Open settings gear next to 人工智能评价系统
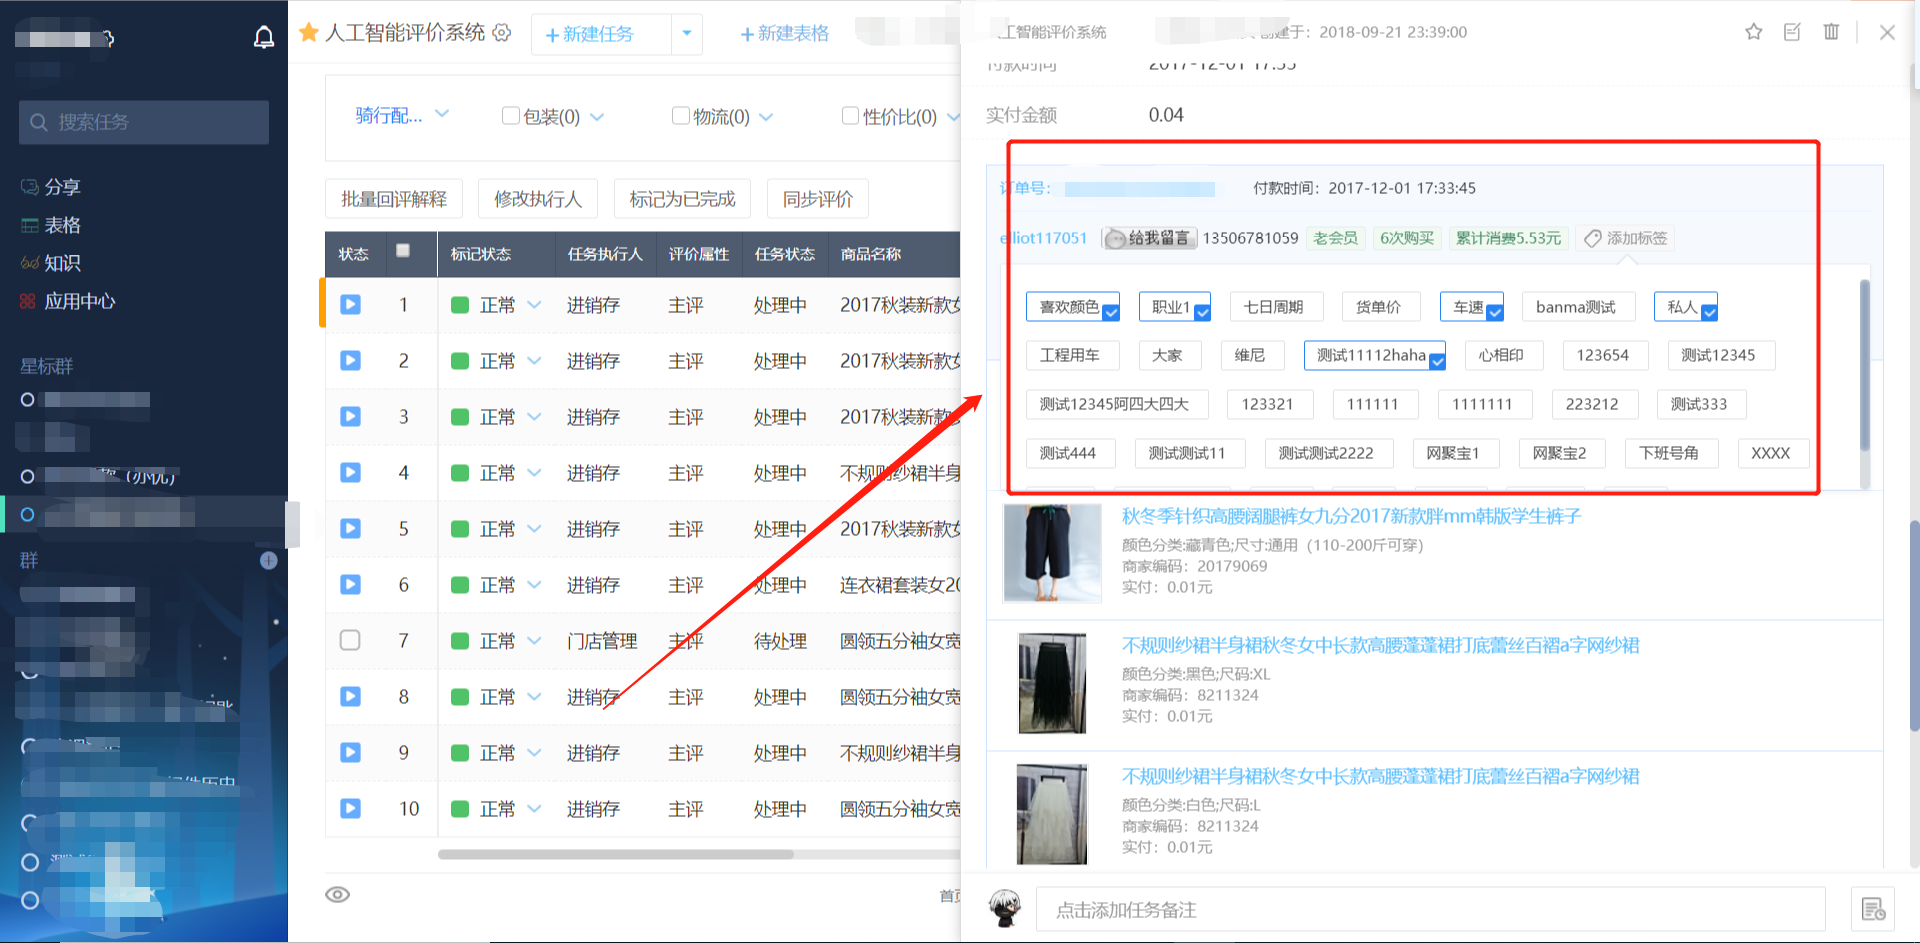Viewport: 1920px width, 943px height. point(502,33)
